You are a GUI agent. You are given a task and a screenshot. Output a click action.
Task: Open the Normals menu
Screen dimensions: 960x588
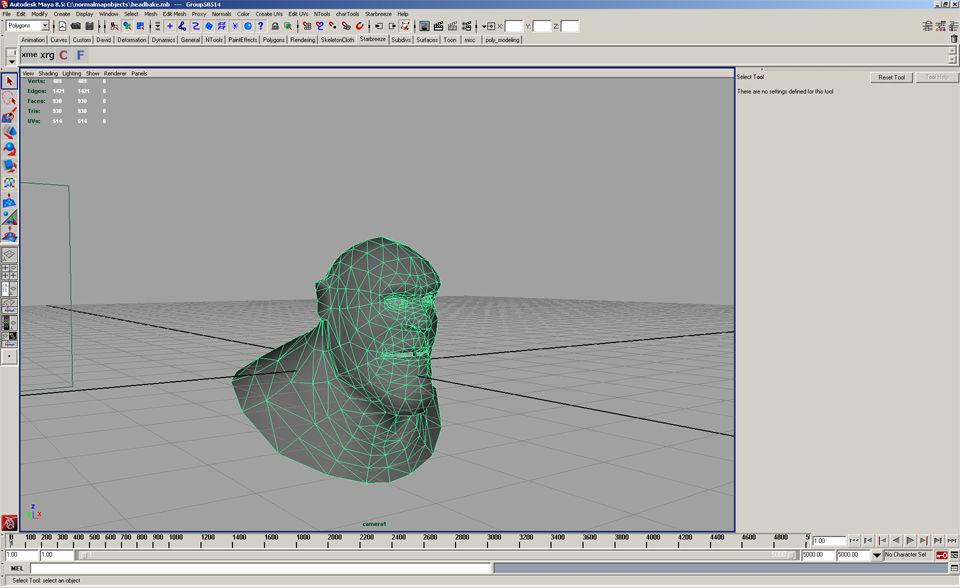(x=221, y=13)
